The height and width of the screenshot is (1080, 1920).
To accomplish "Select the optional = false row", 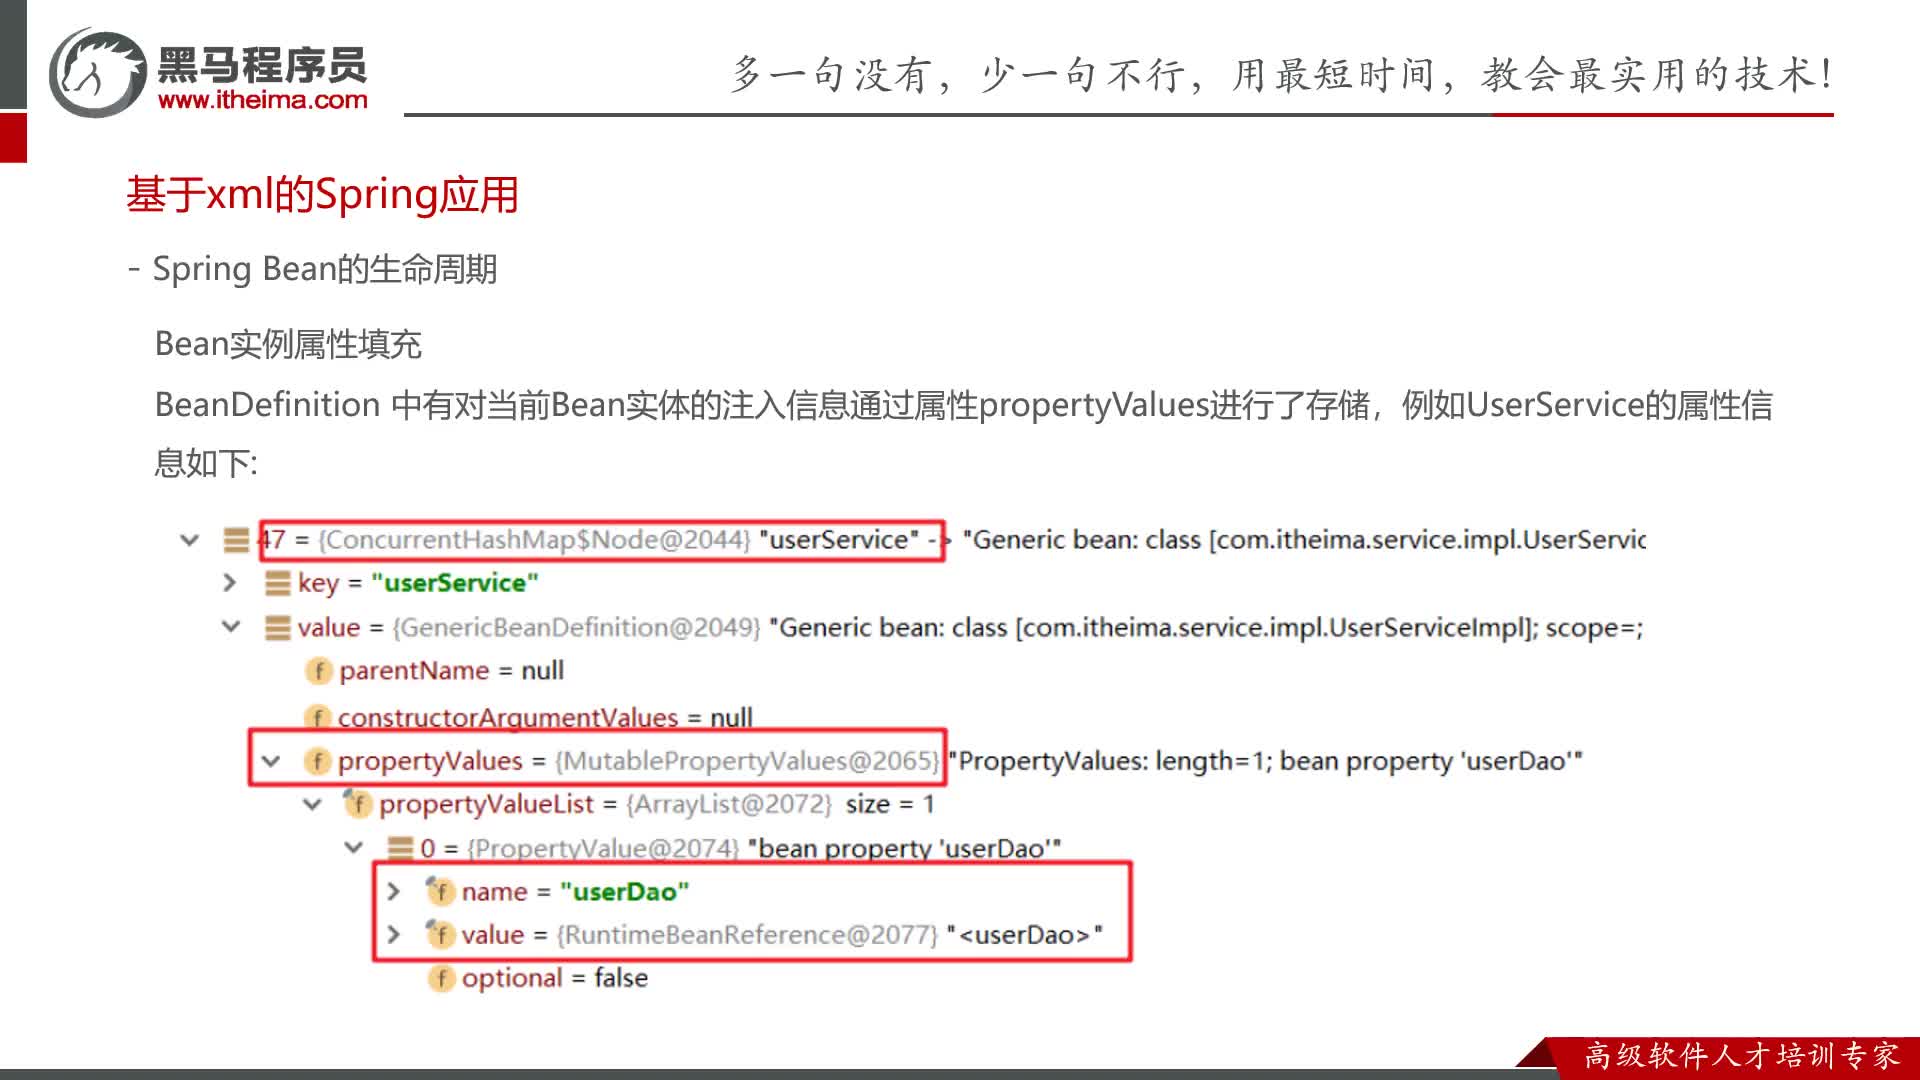I will click(538, 978).
